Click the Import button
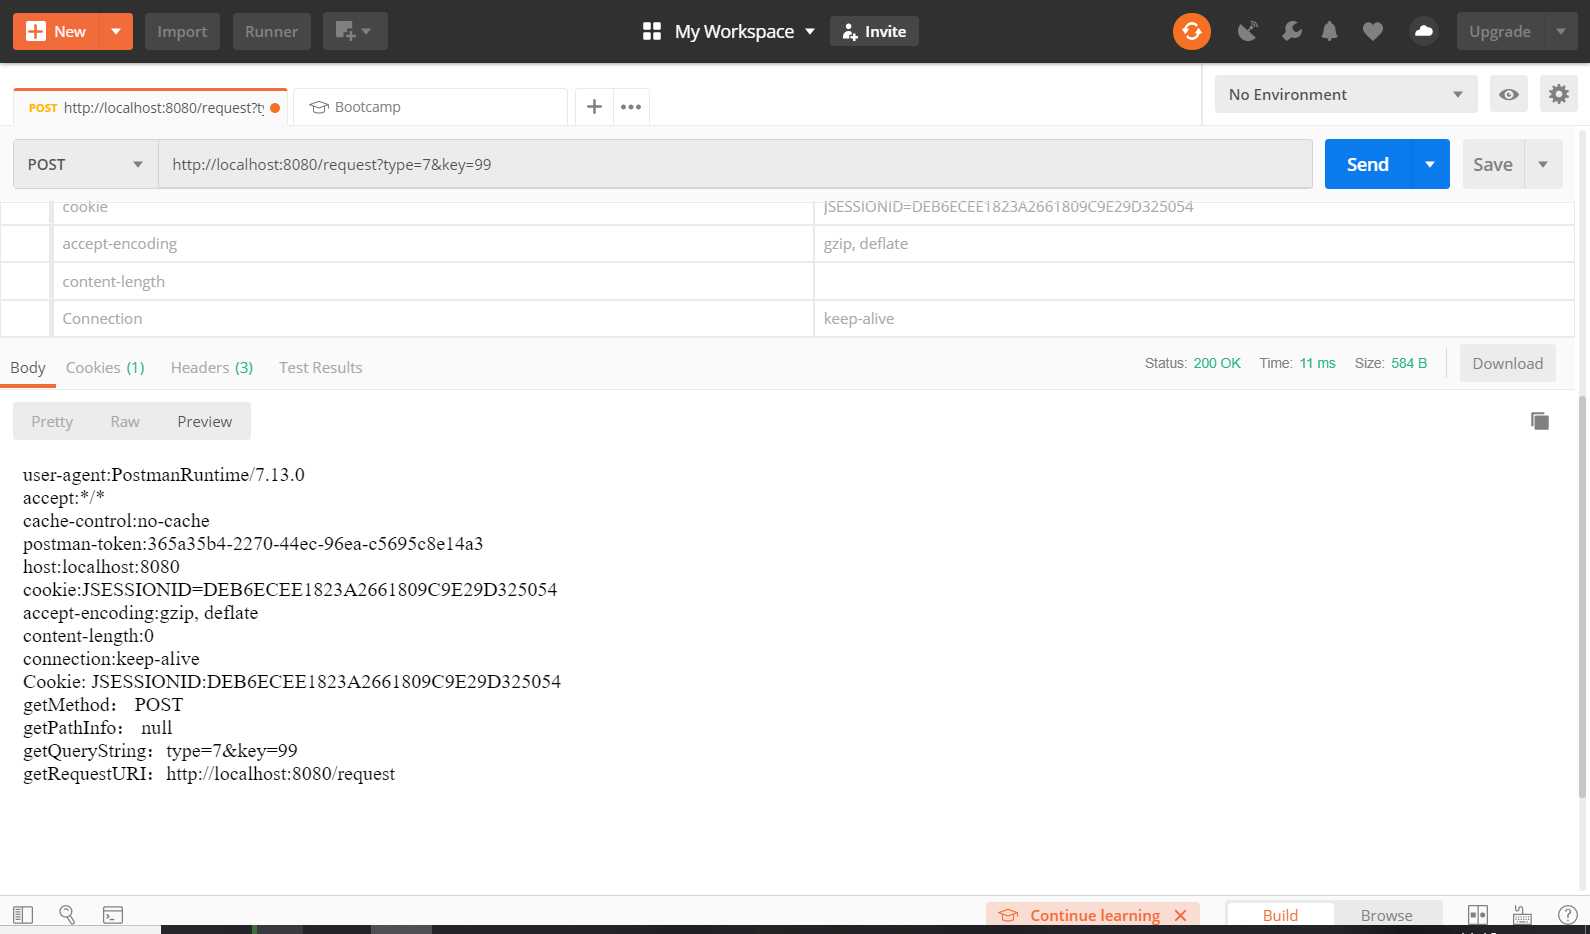The height and width of the screenshot is (934, 1590). [182, 31]
